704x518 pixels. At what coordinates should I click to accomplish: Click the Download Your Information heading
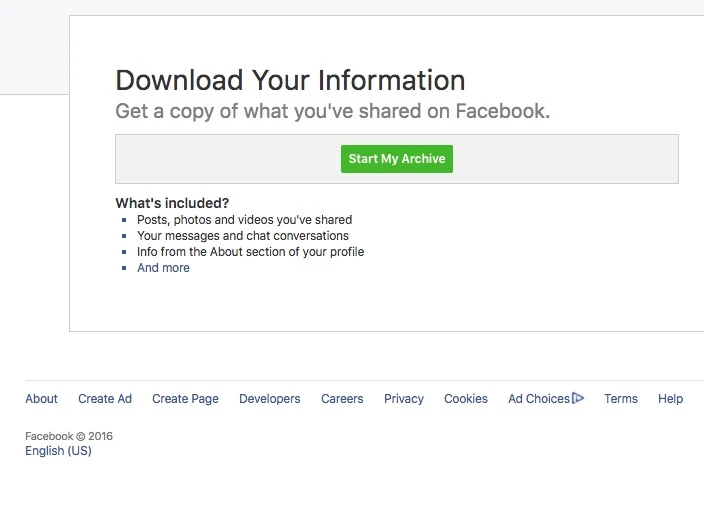[x=290, y=81]
